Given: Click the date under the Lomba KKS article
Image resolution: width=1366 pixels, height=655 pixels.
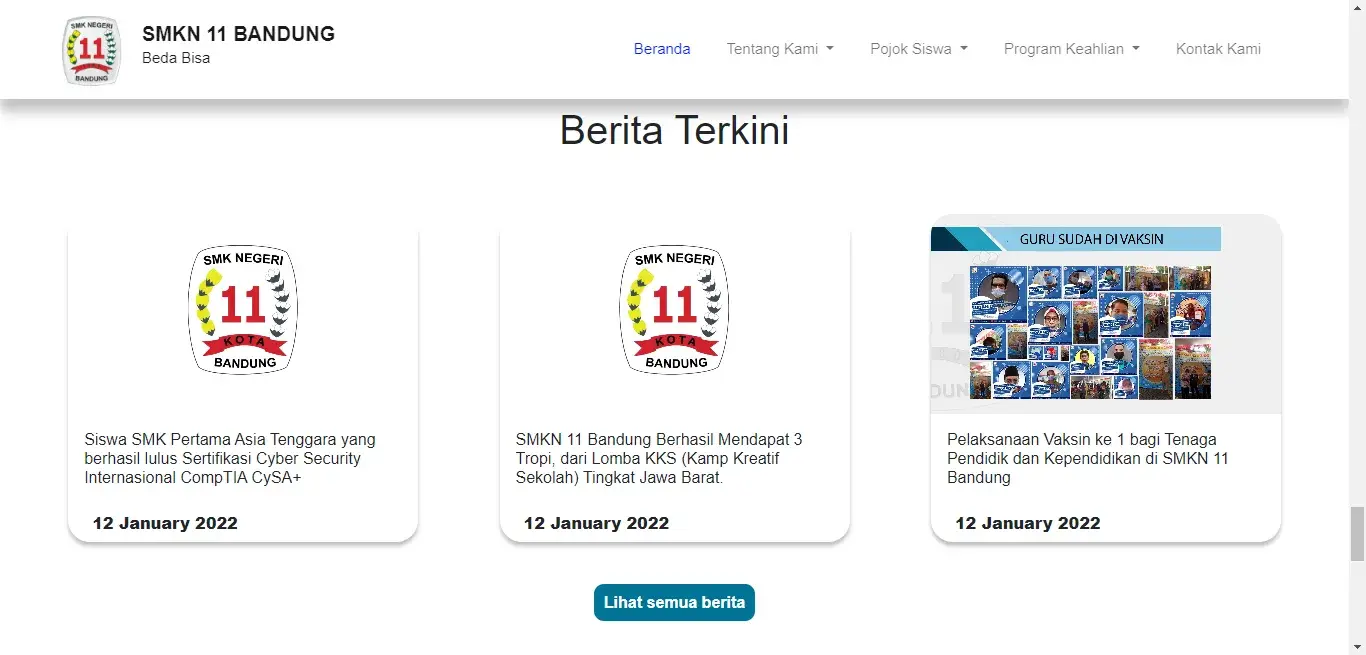Looking at the screenshot, I should 596,523.
